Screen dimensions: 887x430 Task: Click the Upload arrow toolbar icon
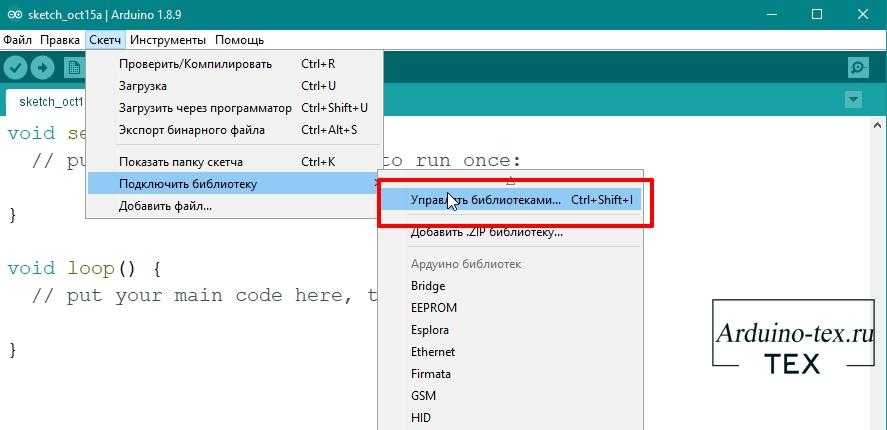pos(42,67)
